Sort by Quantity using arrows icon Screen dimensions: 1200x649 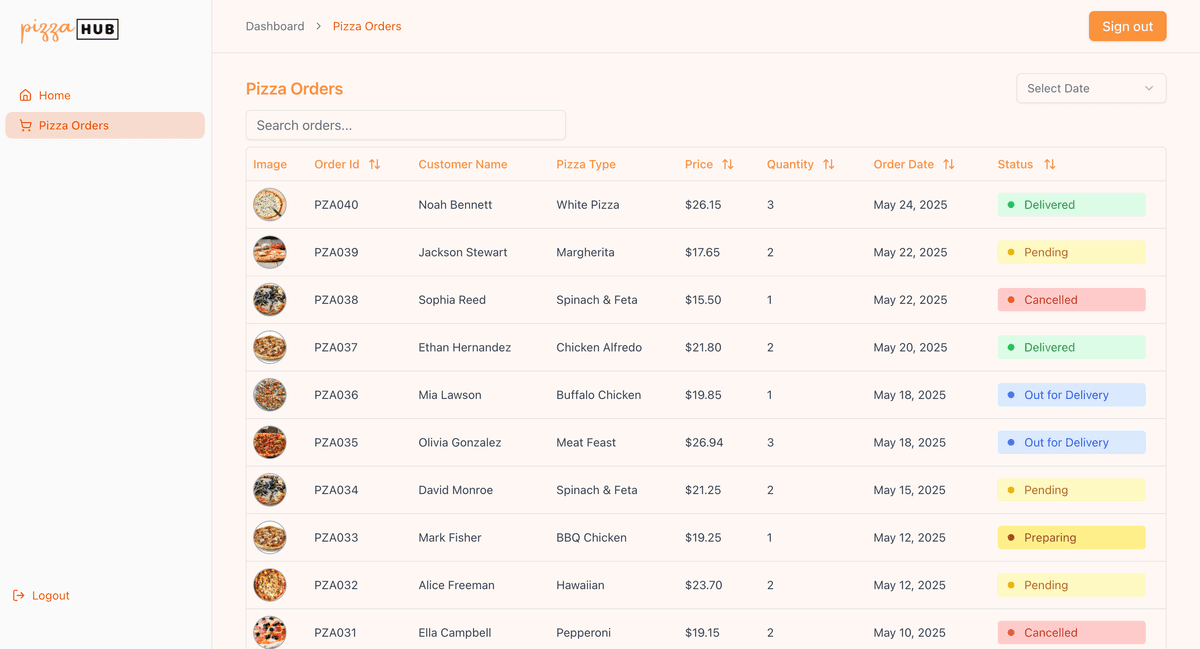coord(828,164)
